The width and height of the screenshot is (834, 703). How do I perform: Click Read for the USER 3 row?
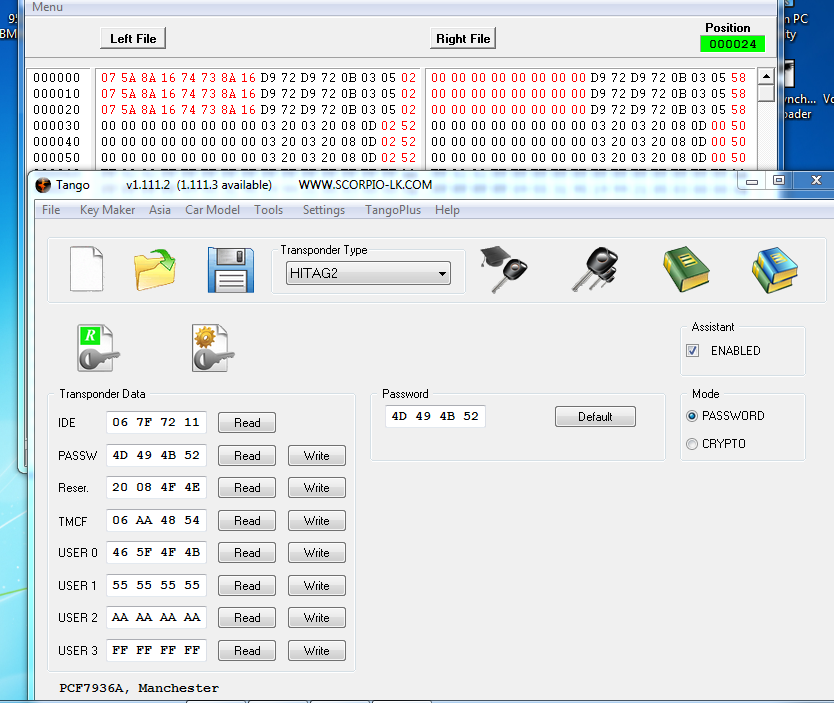coord(247,650)
